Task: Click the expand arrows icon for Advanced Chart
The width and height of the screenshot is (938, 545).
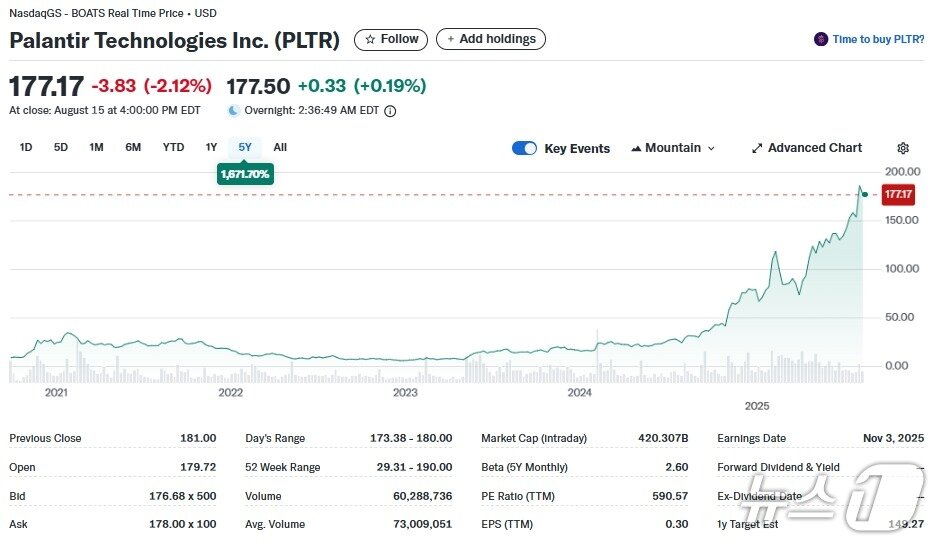Action: click(x=757, y=148)
